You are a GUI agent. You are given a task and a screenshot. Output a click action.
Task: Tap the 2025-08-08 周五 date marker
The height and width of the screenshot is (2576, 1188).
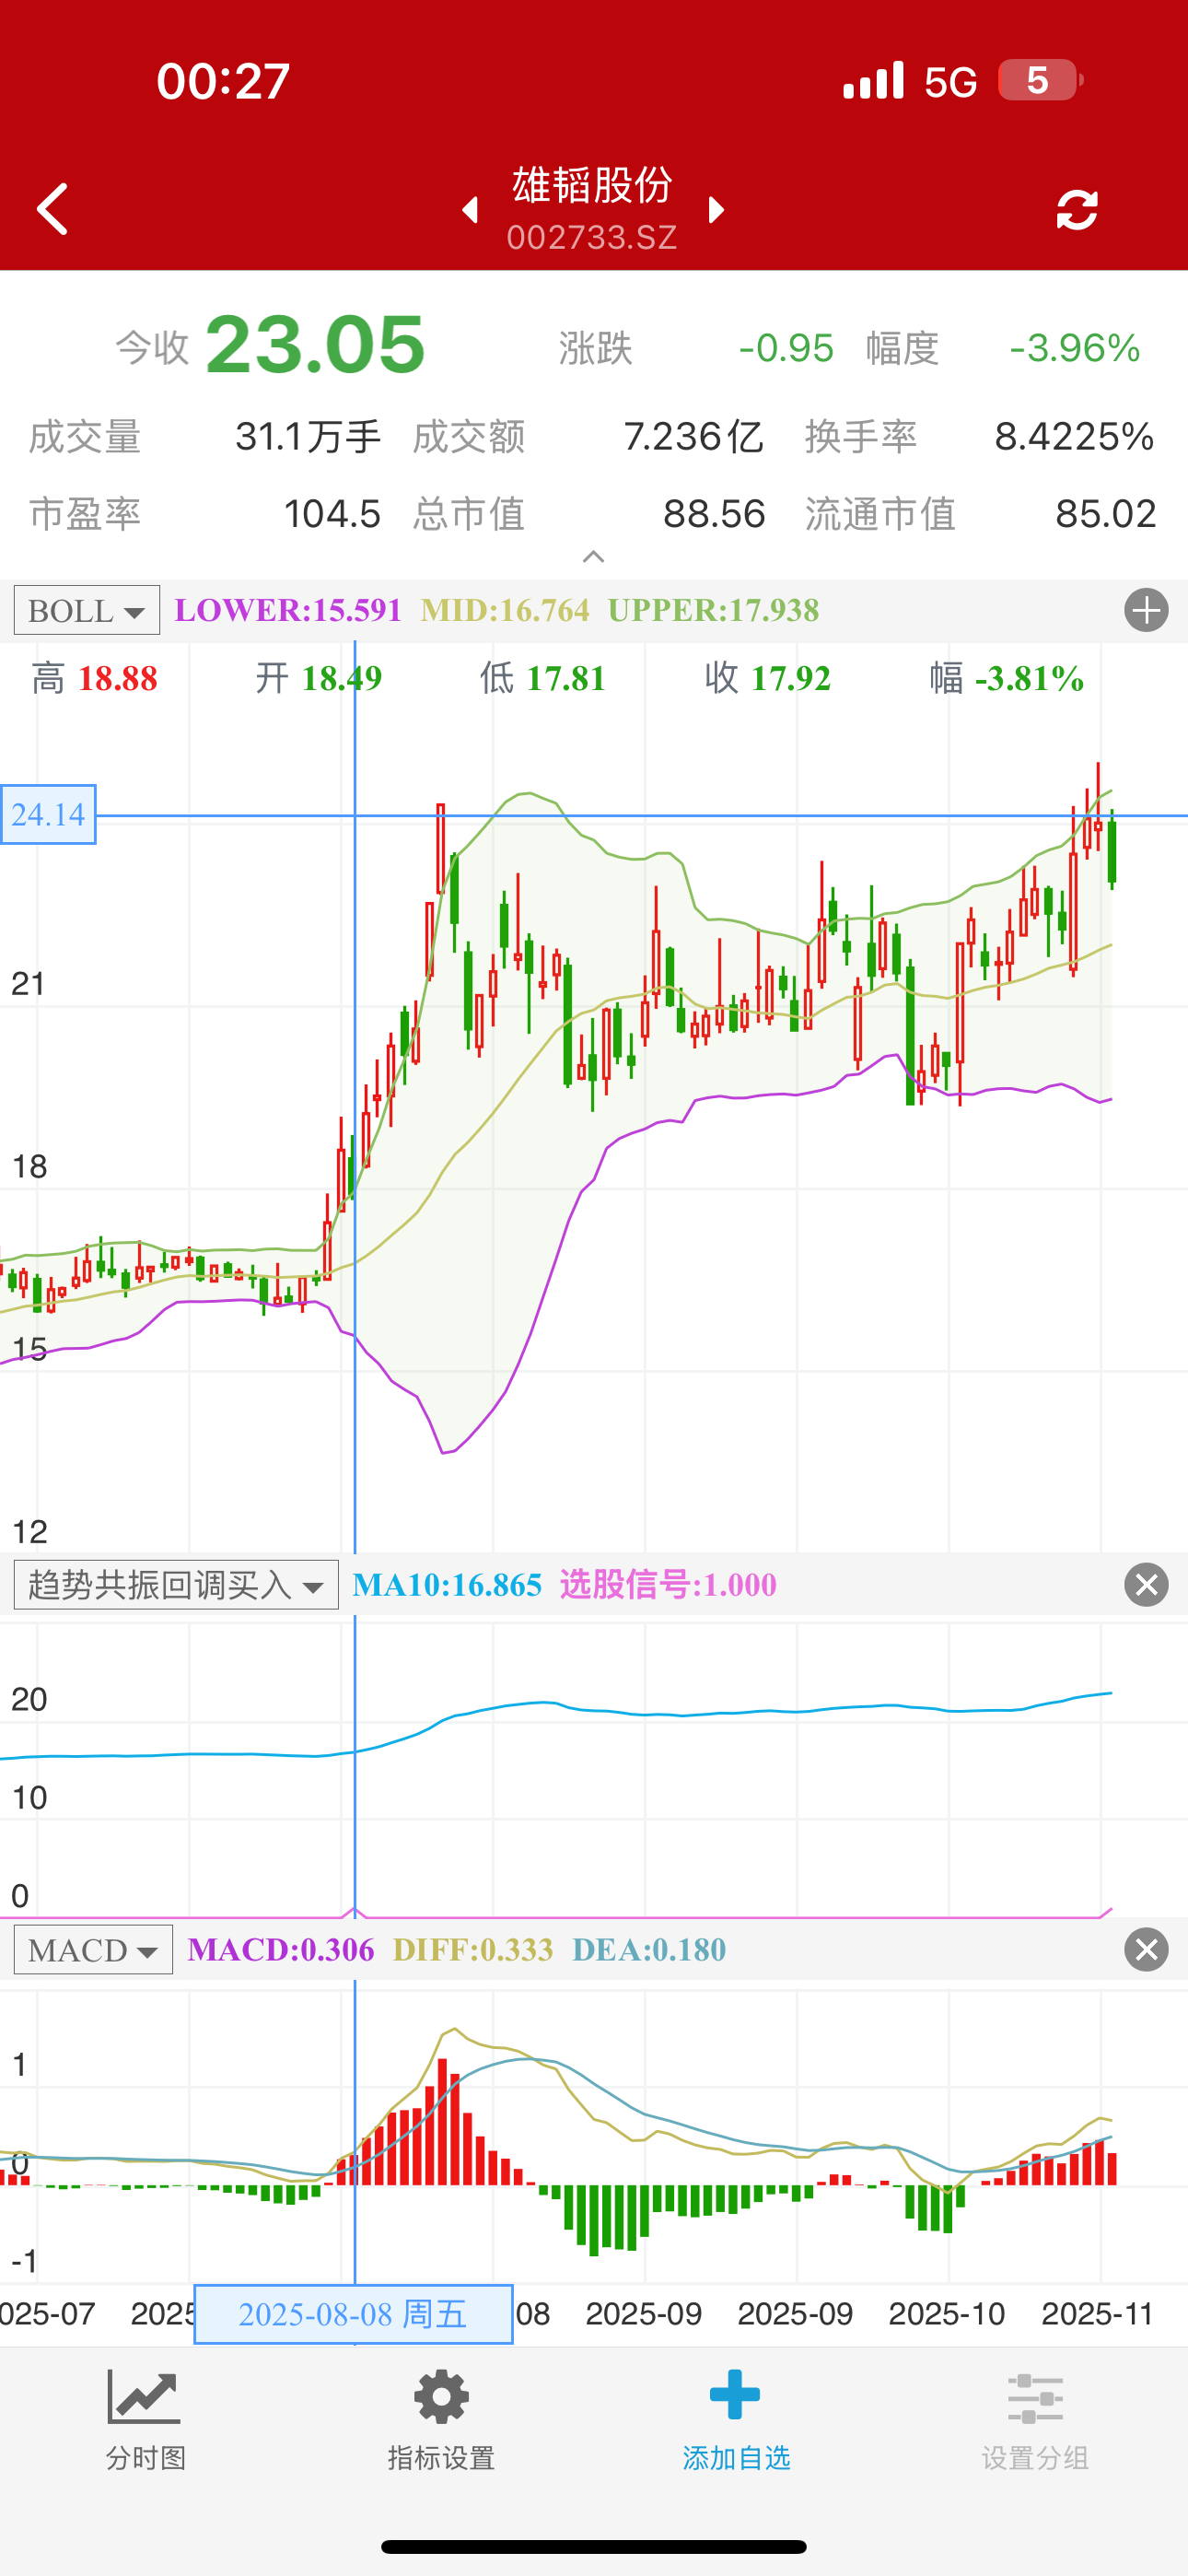point(353,2313)
